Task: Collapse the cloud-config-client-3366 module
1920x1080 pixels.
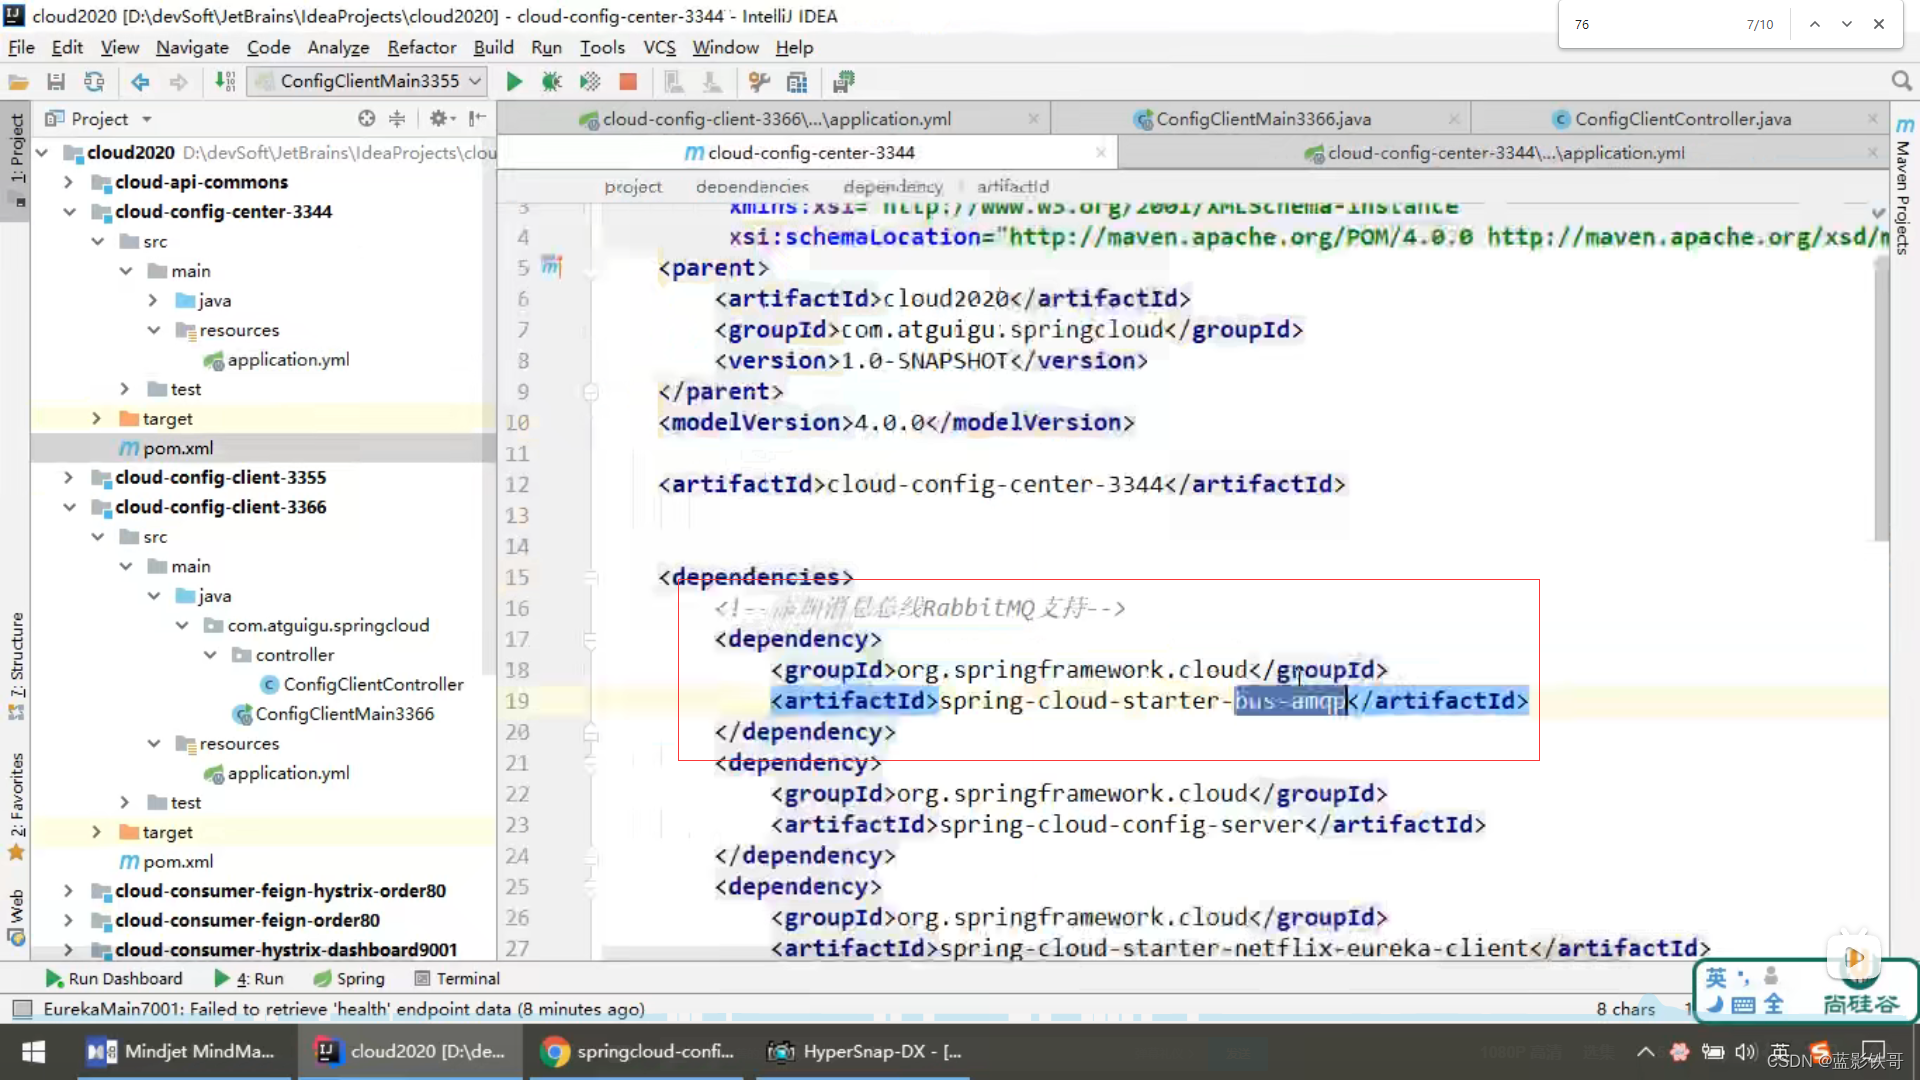Action: click(68, 507)
